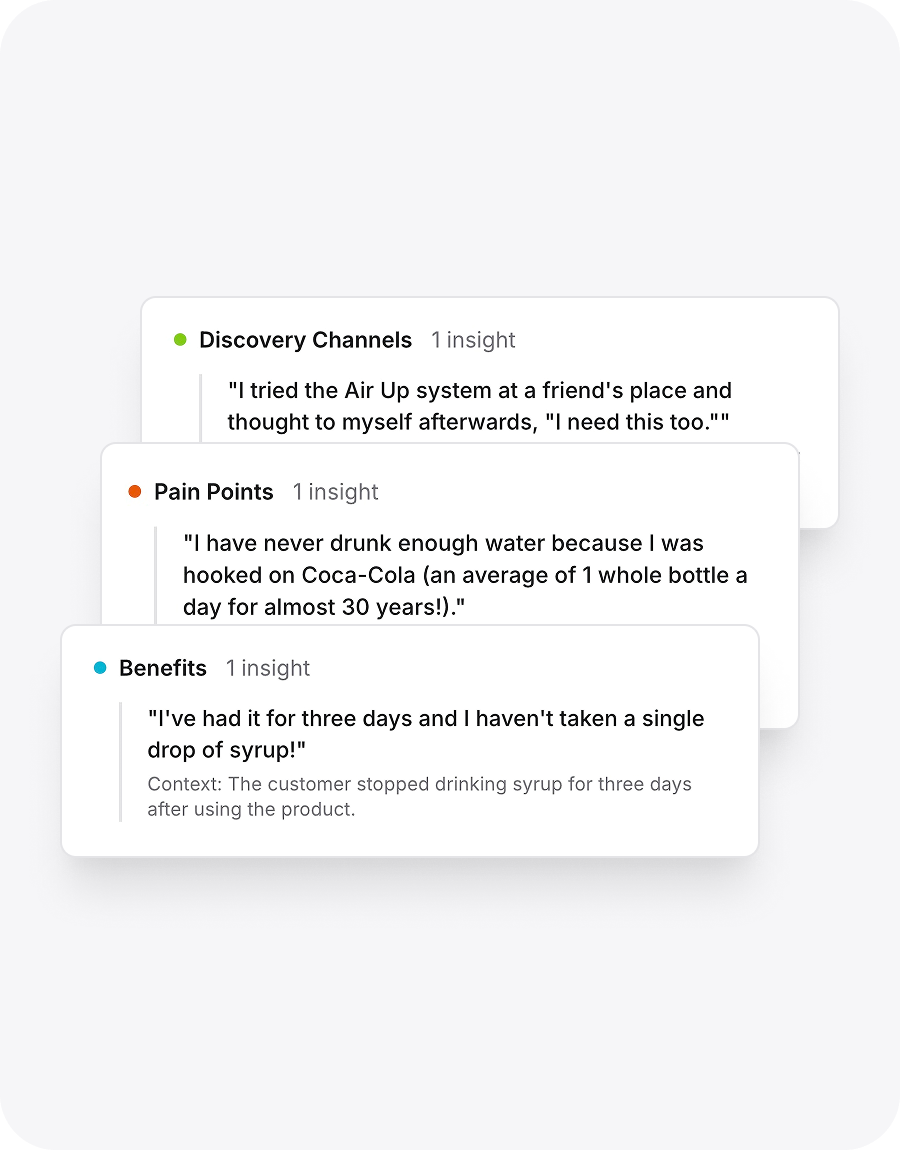Select the Air Up system quote
Screen dimensions: 900x1150
[479, 406]
